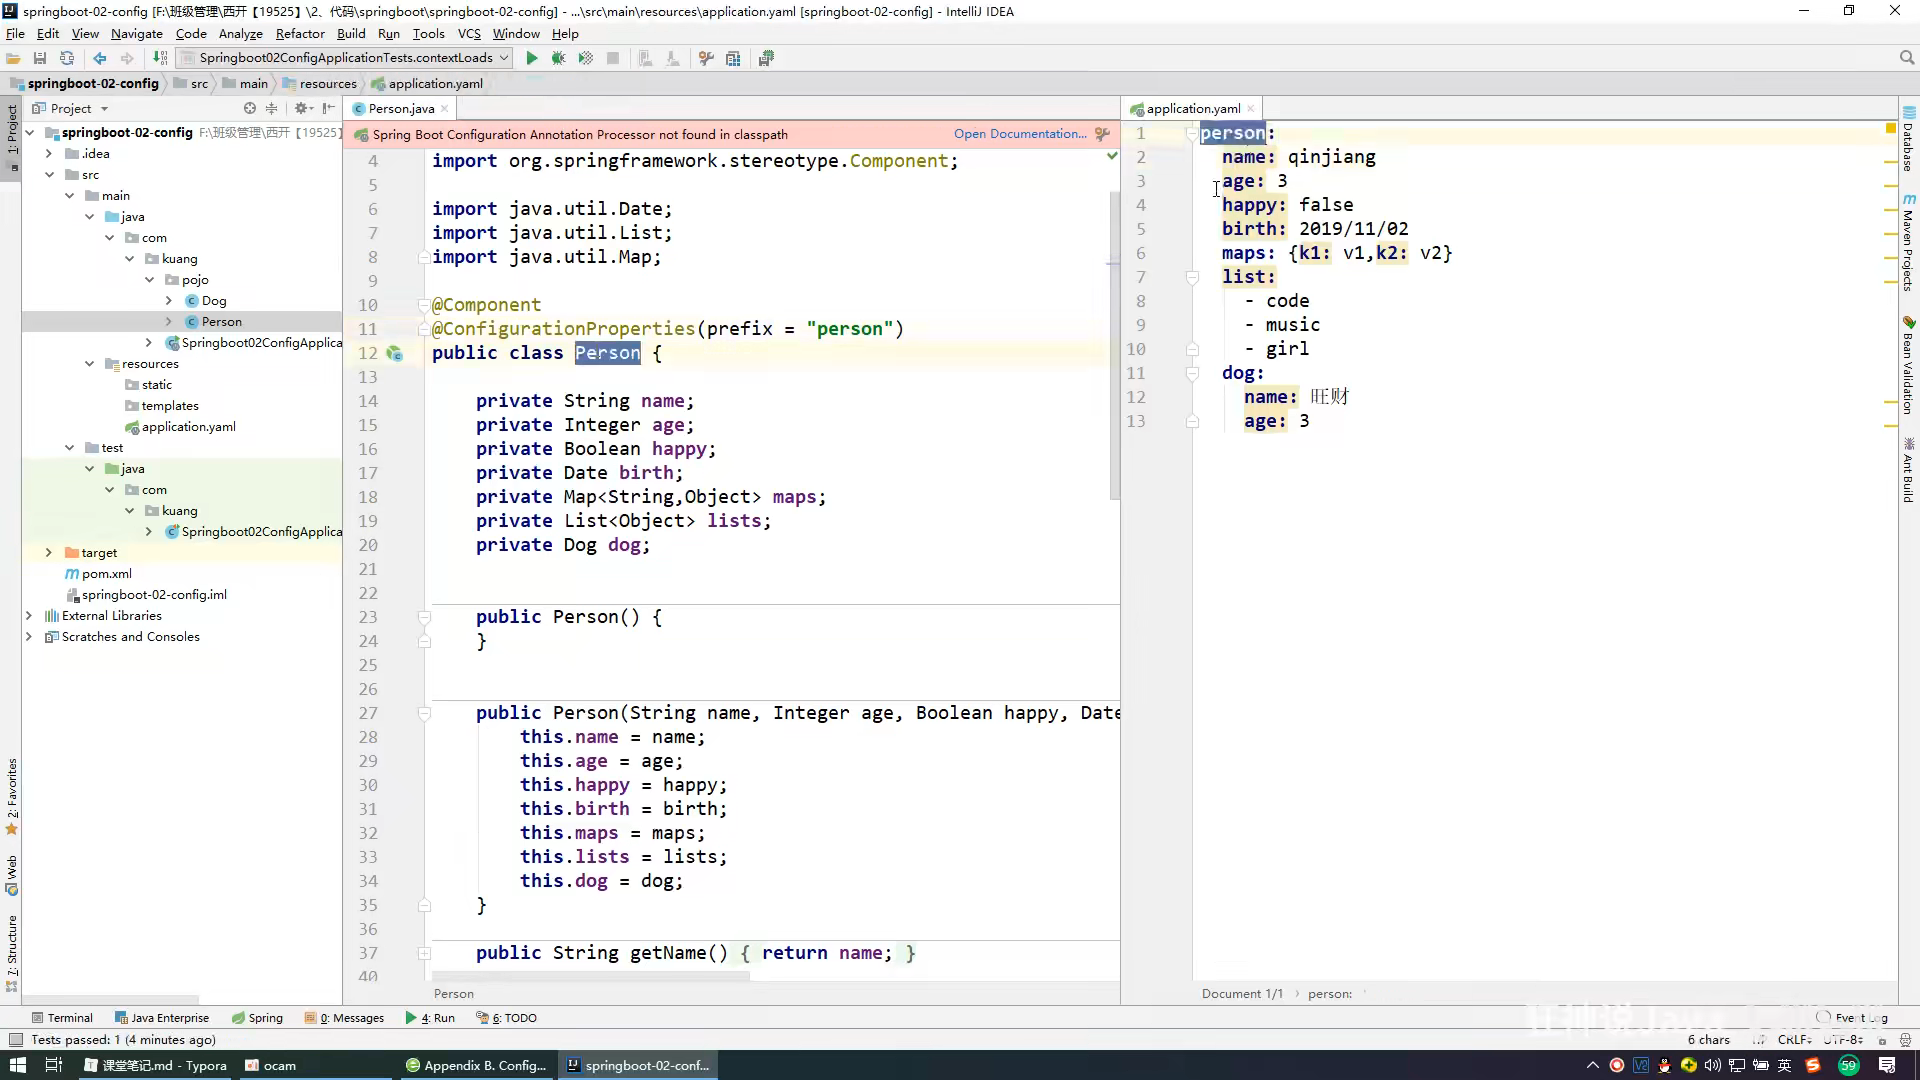Viewport: 1920px width, 1080px height.
Task: Toggle the Terminal tool window
Action: (x=62, y=1018)
